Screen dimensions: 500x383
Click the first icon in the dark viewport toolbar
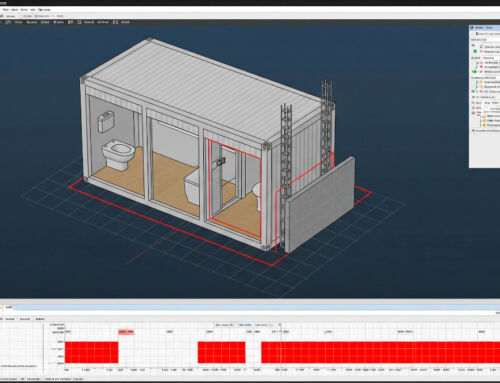8,22
